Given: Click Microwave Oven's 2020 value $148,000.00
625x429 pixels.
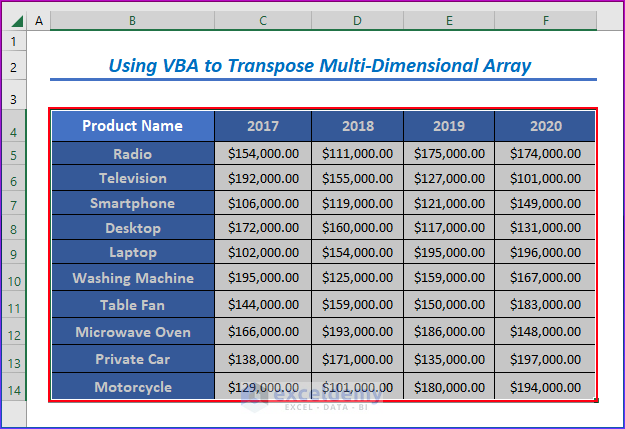Looking at the screenshot, I should pyautogui.click(x=545, y=332).
